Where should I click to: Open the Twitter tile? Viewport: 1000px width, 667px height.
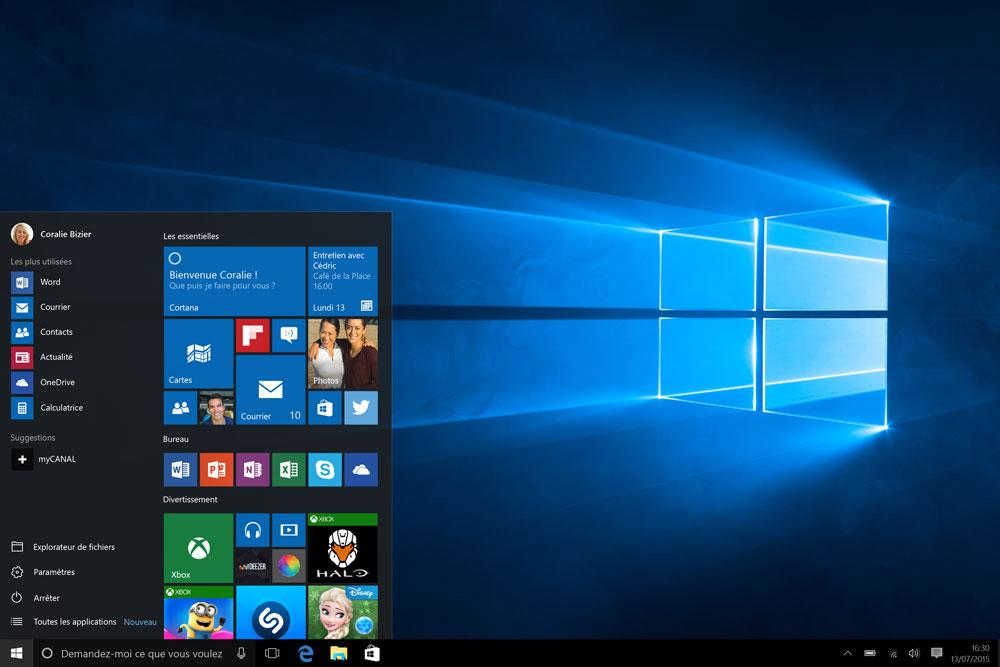coord(361,408)
